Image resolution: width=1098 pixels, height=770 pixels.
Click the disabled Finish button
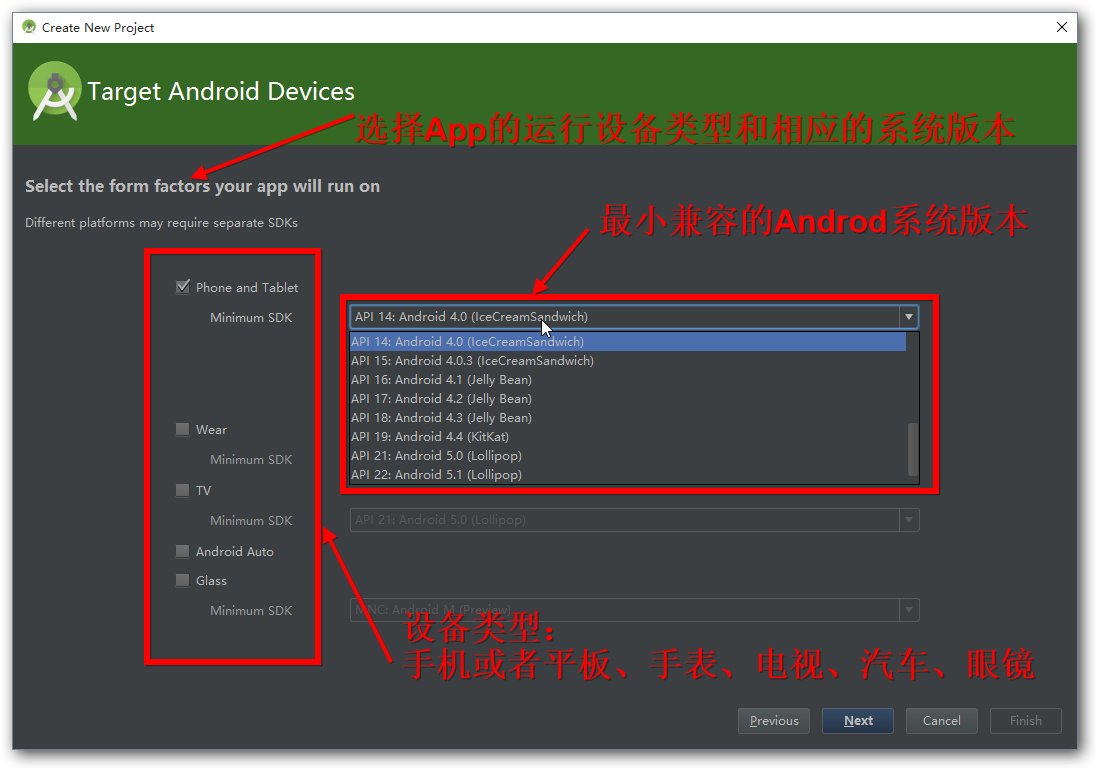click(1025, 720)
